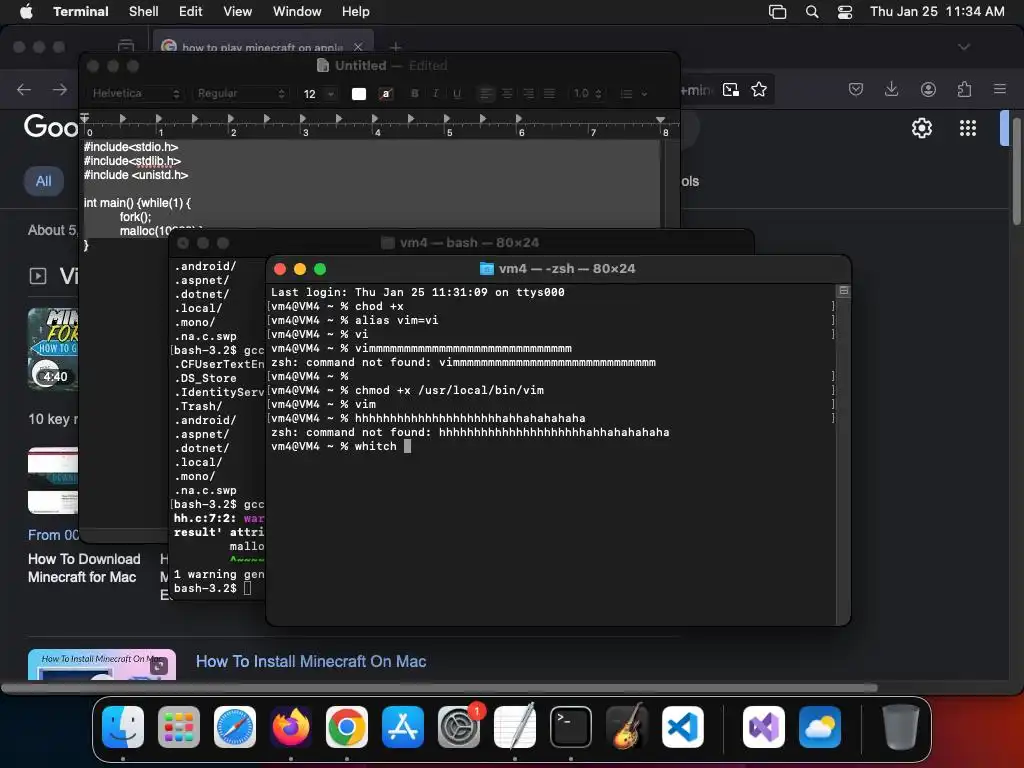Switch to Terminal in the dock
Image resolution: width=1024 pixels, height=768 pixels.
571,727
